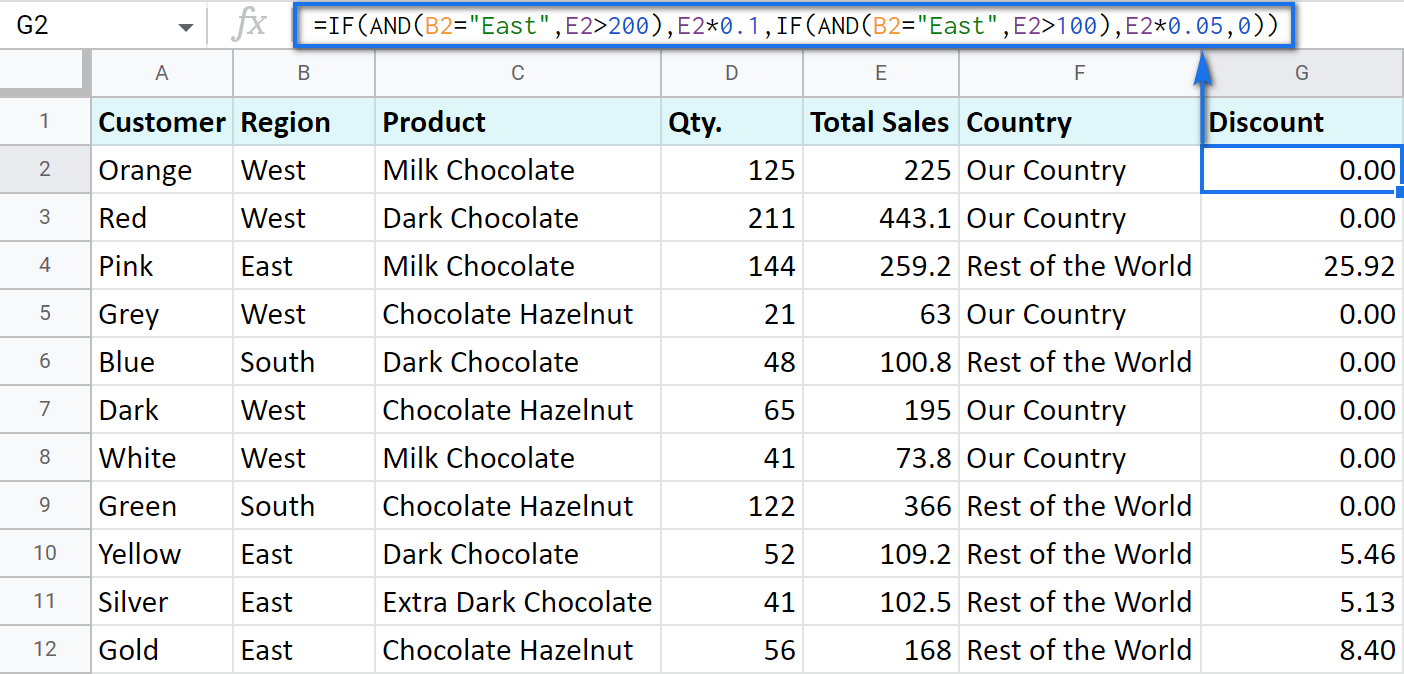
Task: Select column B via its column header
Action: (303, 72)
